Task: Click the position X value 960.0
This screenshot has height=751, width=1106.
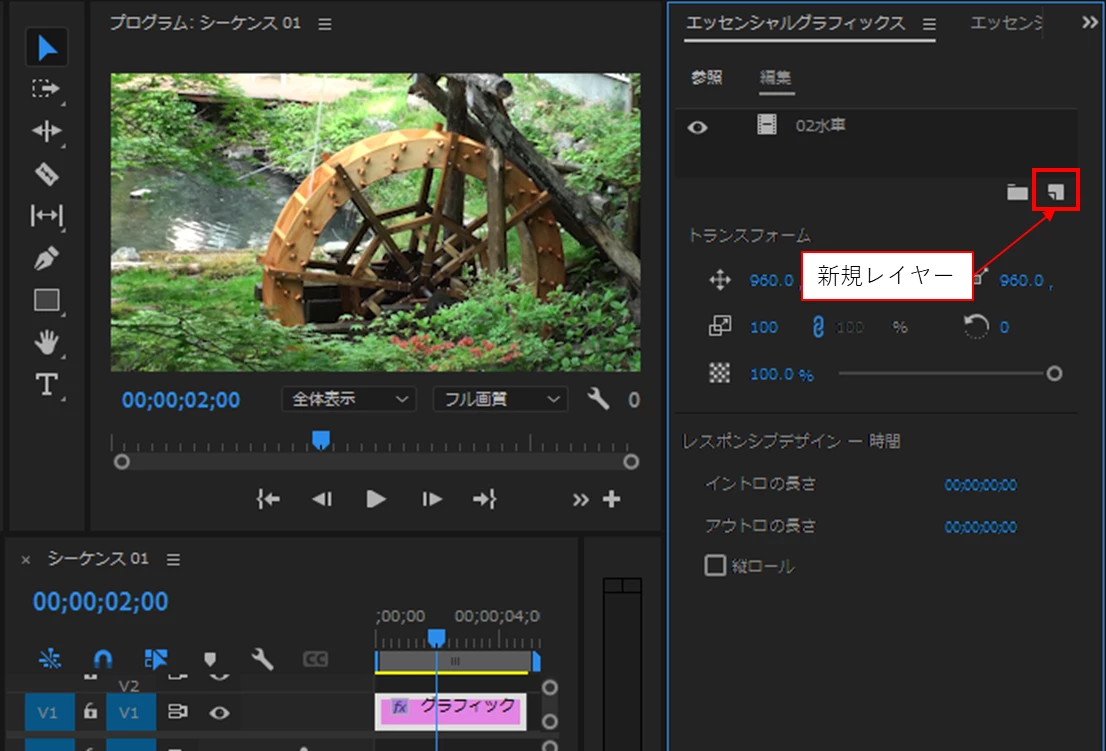Action: tap(771, 281)
